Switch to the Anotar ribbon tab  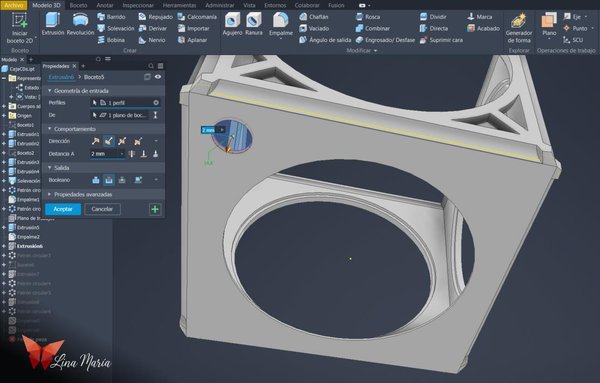[104, 5]
